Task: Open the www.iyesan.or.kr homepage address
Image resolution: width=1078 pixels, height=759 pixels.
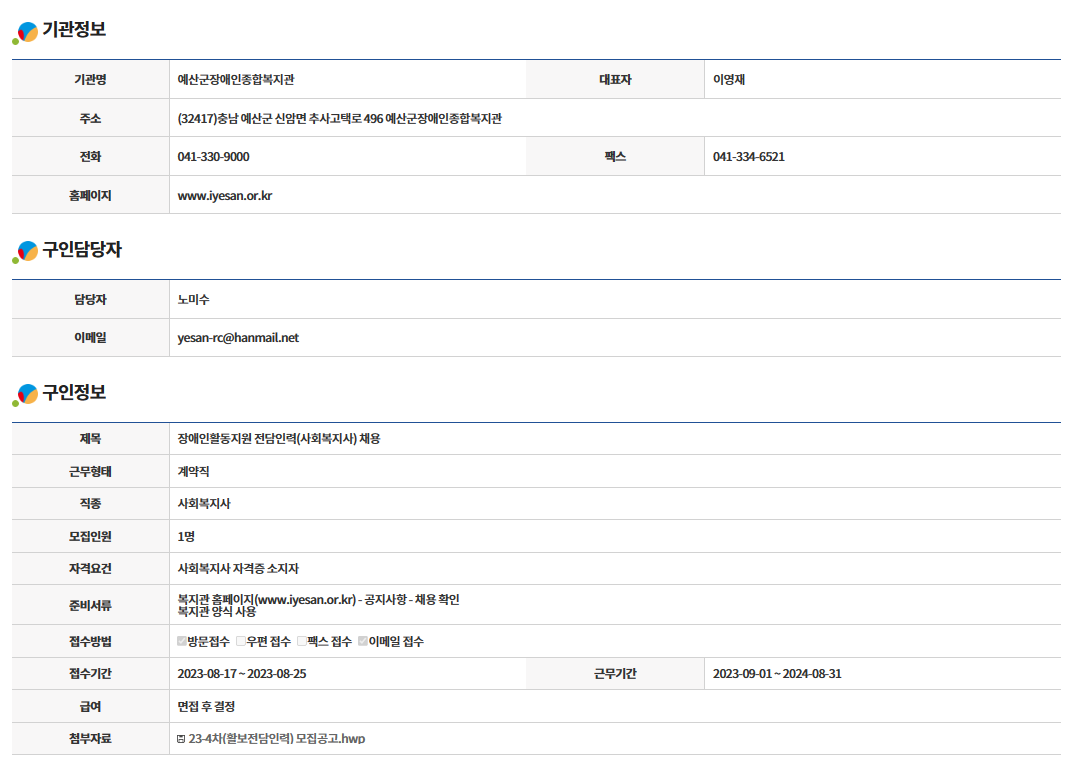Action: (x=224, y=196)
